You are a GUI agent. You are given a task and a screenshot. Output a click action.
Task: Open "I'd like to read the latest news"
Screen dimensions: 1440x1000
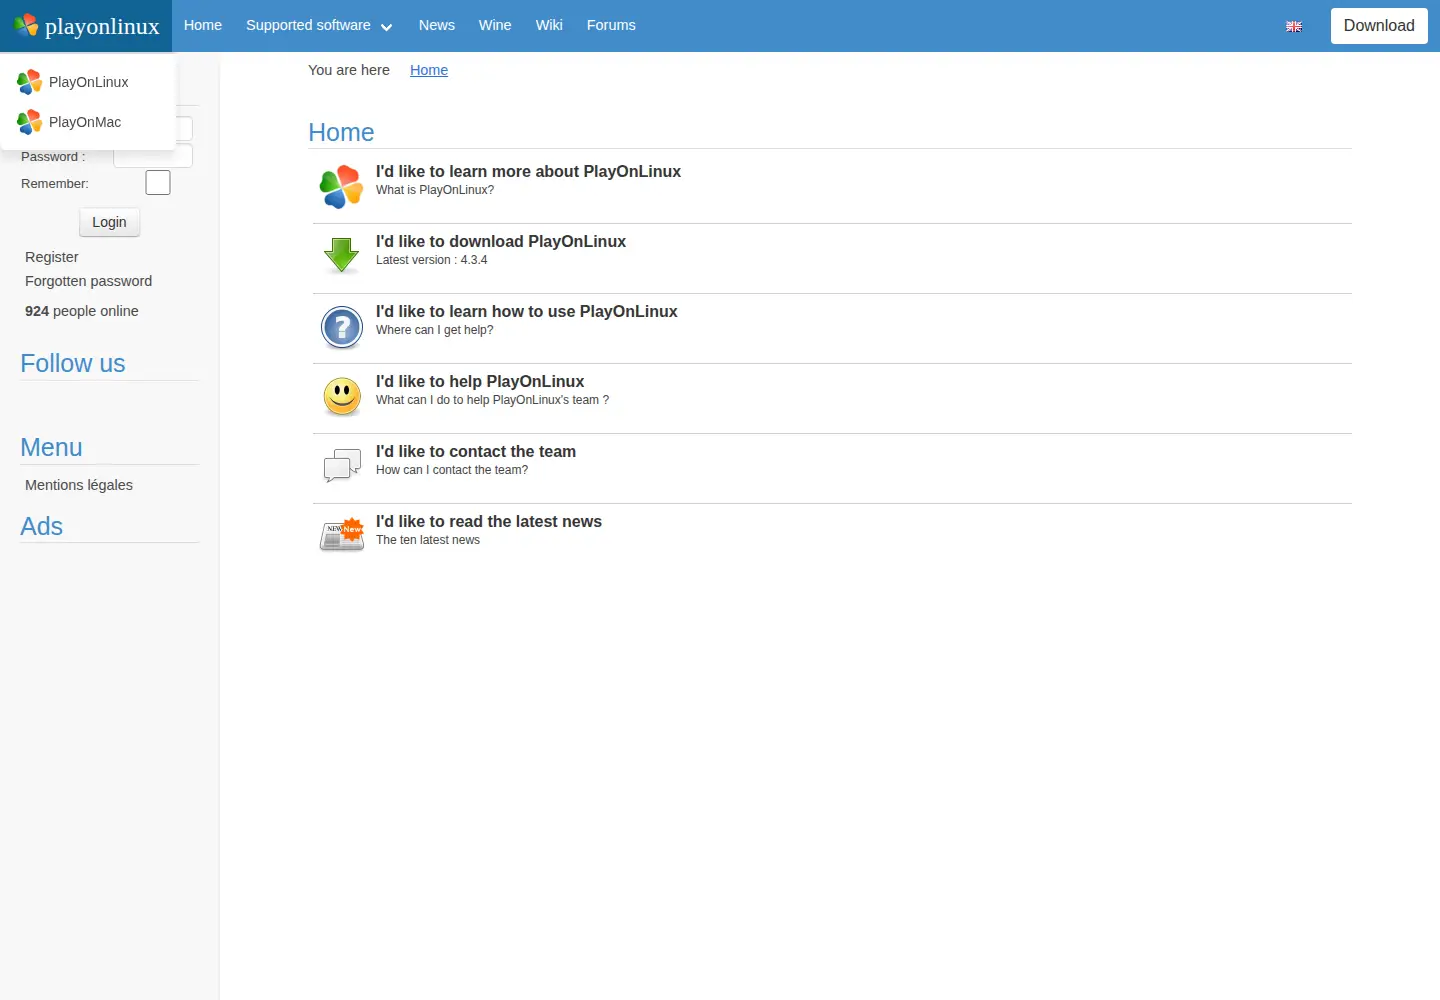click(x=489, y=521)
